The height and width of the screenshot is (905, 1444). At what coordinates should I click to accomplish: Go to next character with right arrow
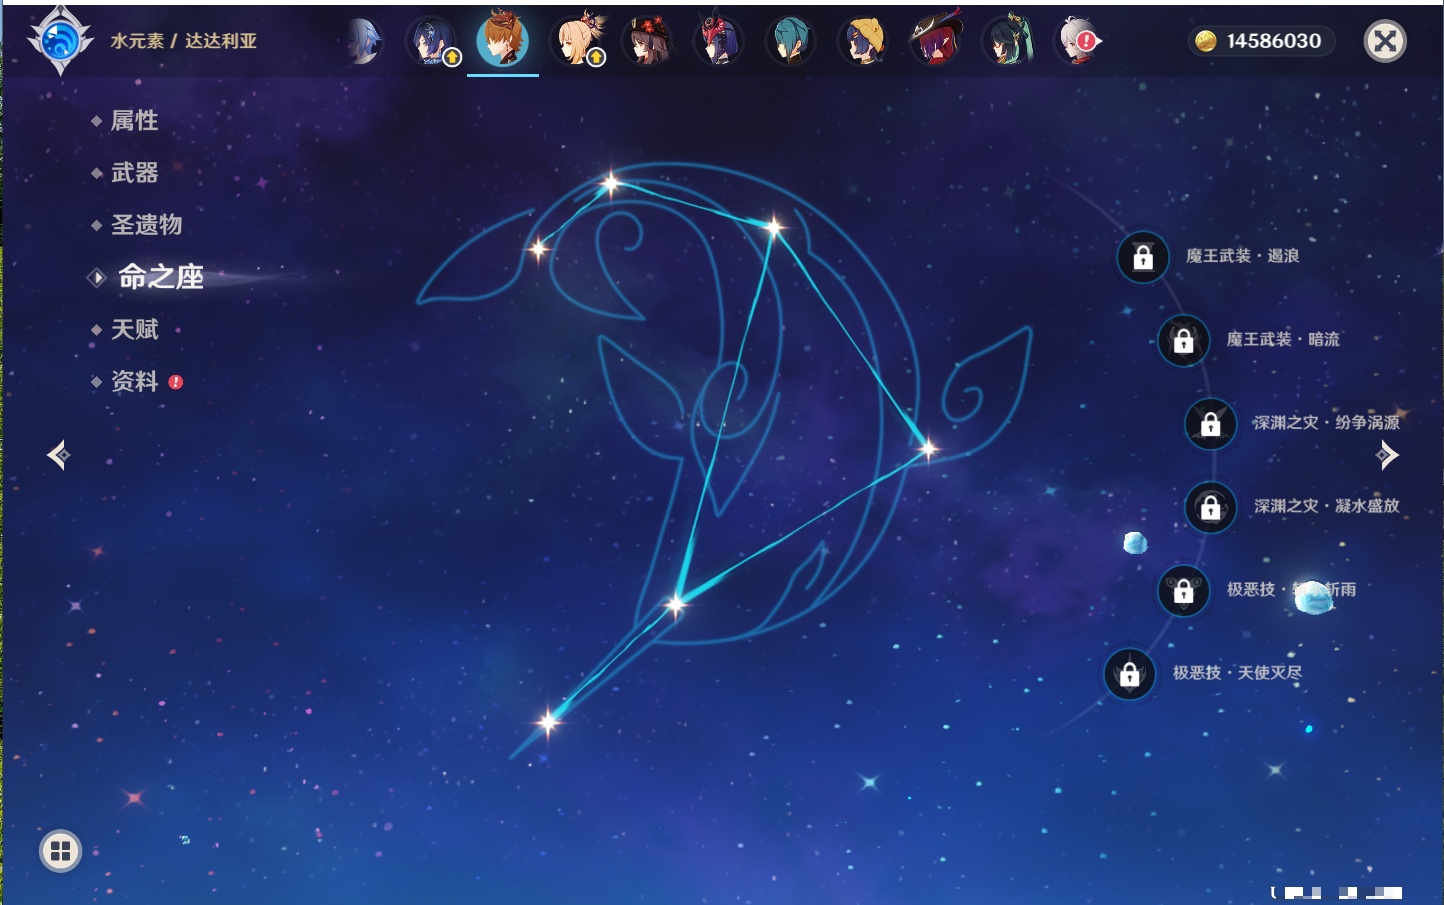pyautogui.click(x=1387, y=455)
